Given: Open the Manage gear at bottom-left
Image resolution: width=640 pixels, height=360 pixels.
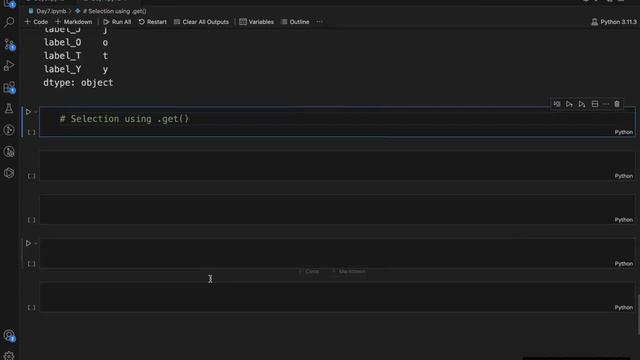Looking at the screenshot, I should click(9, 356).
